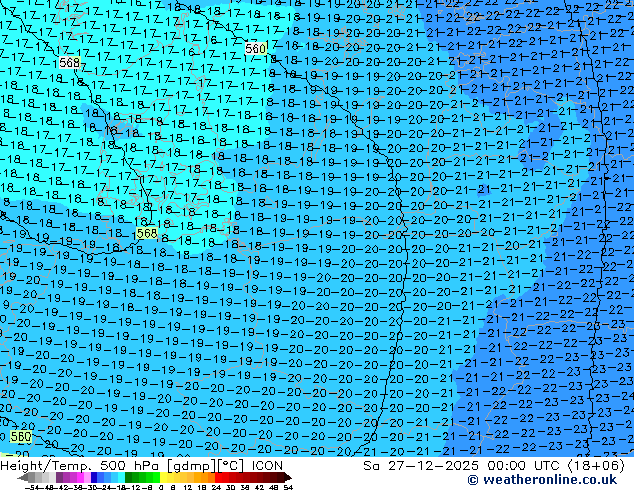Viewport: 634px width, 490px height.
Task: Click the 'Height/Temp. 500 hPa' map title
Action: point(80,466)
